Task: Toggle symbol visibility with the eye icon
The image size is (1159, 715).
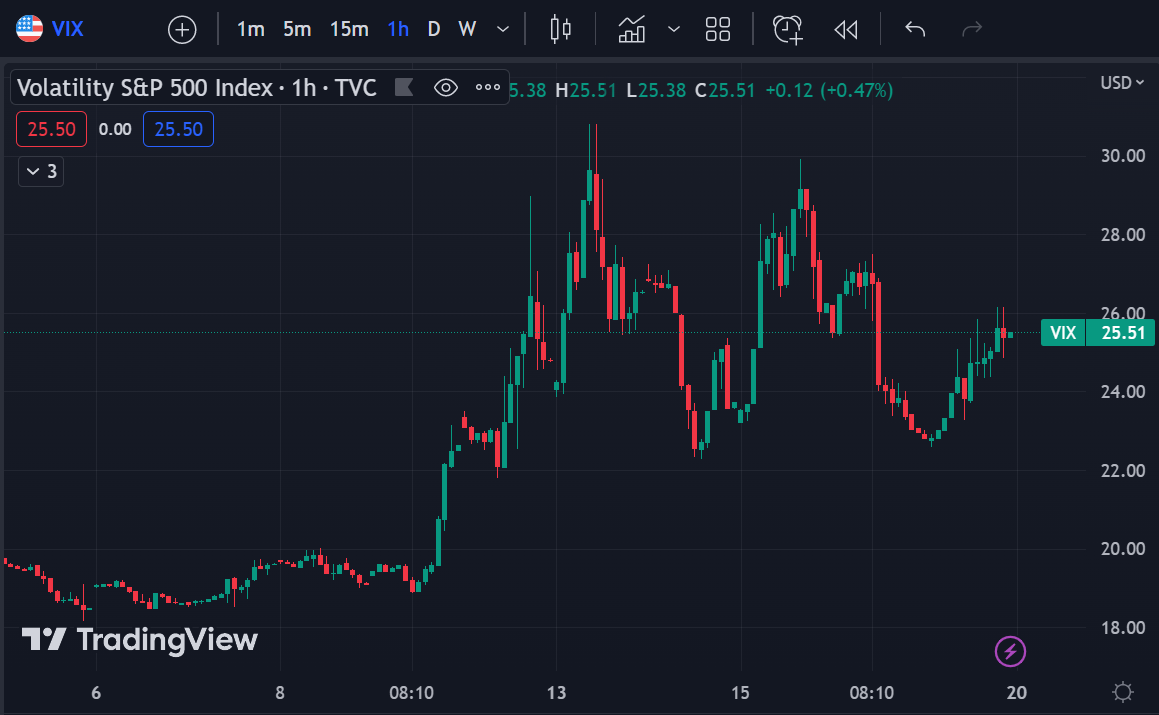Action: tap(446, 88)
